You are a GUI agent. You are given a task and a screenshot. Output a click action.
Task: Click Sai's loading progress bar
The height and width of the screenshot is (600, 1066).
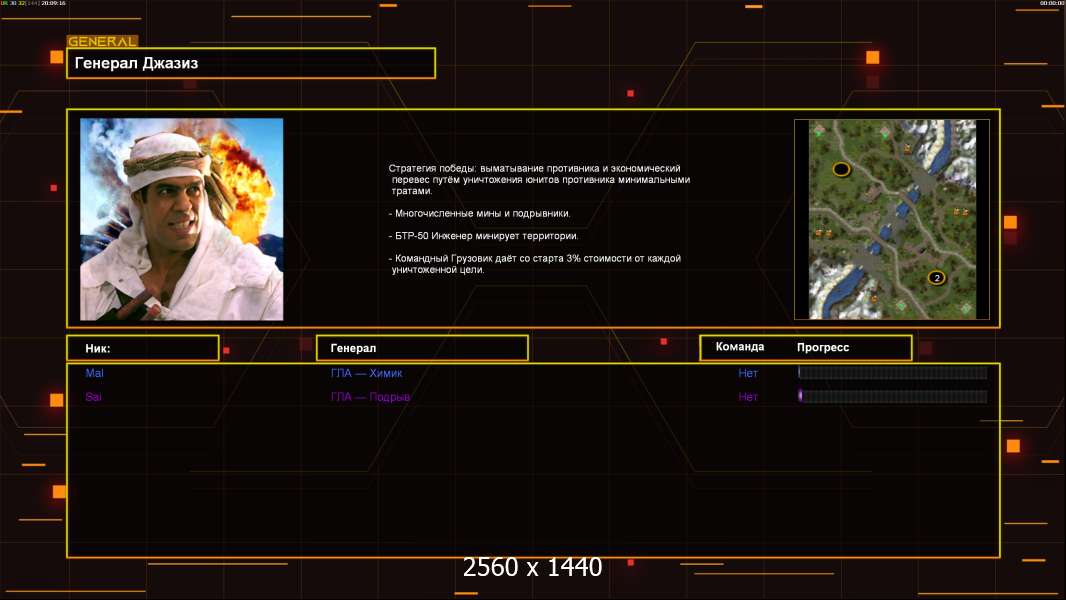coord(892,397)
